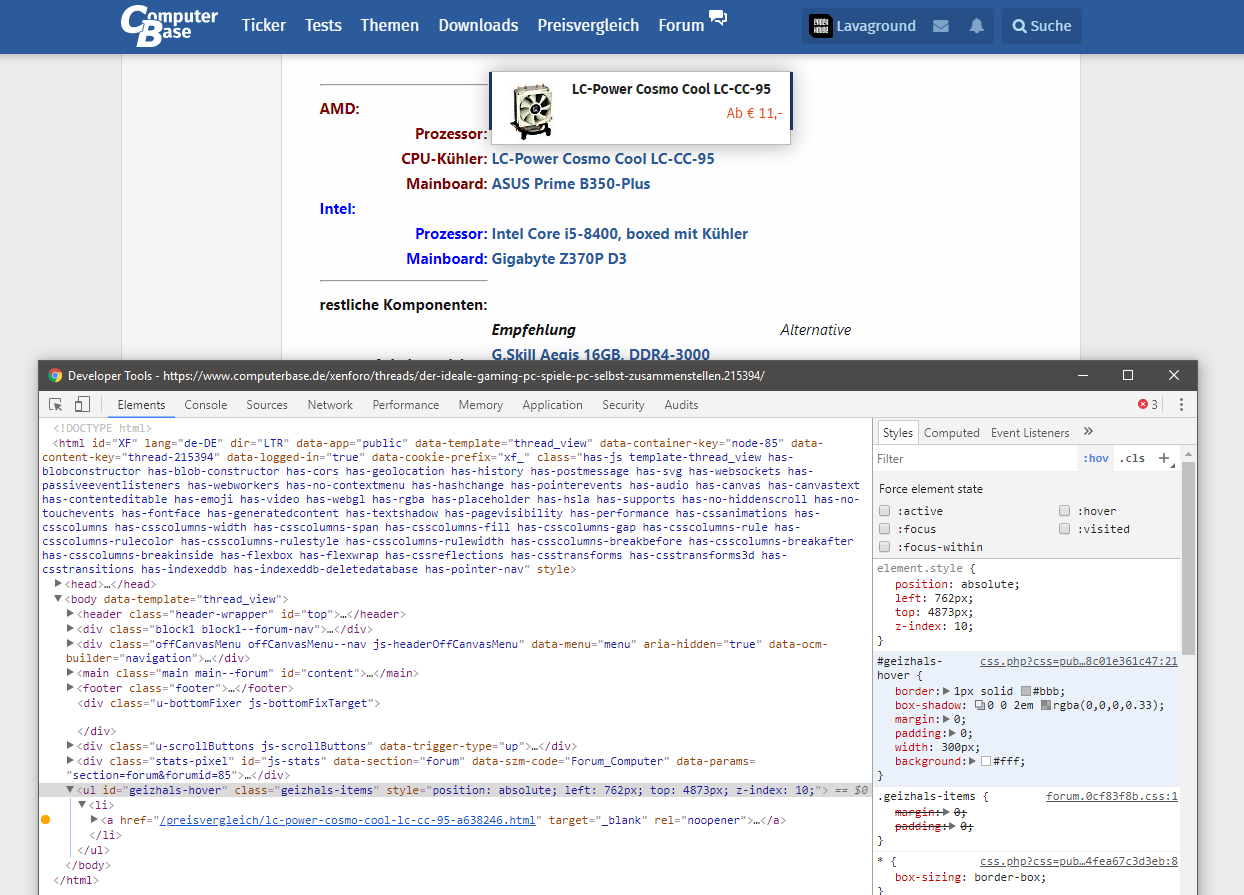Open the Ticker navigation link
The width and height of the screenshot is (1244, 895).
pyautogui.click(x=264, y=26)
